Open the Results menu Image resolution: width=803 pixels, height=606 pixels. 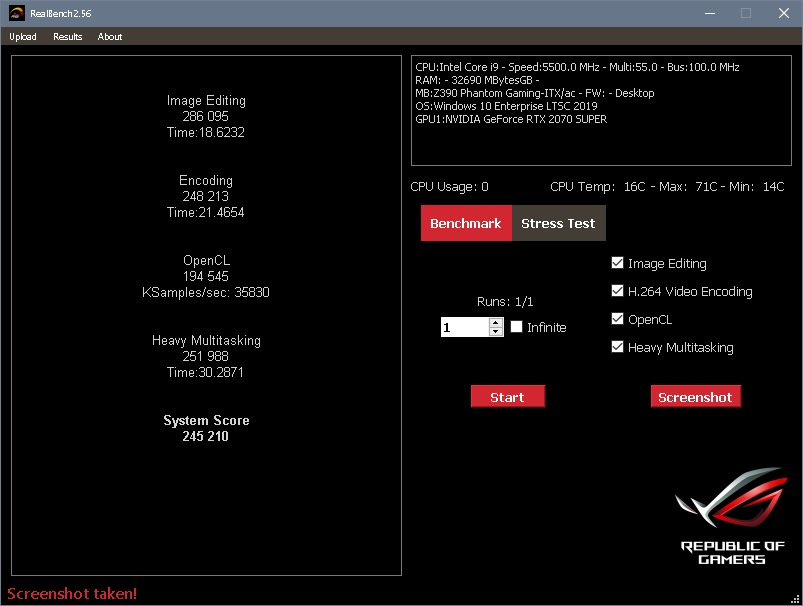coord(67,36)
